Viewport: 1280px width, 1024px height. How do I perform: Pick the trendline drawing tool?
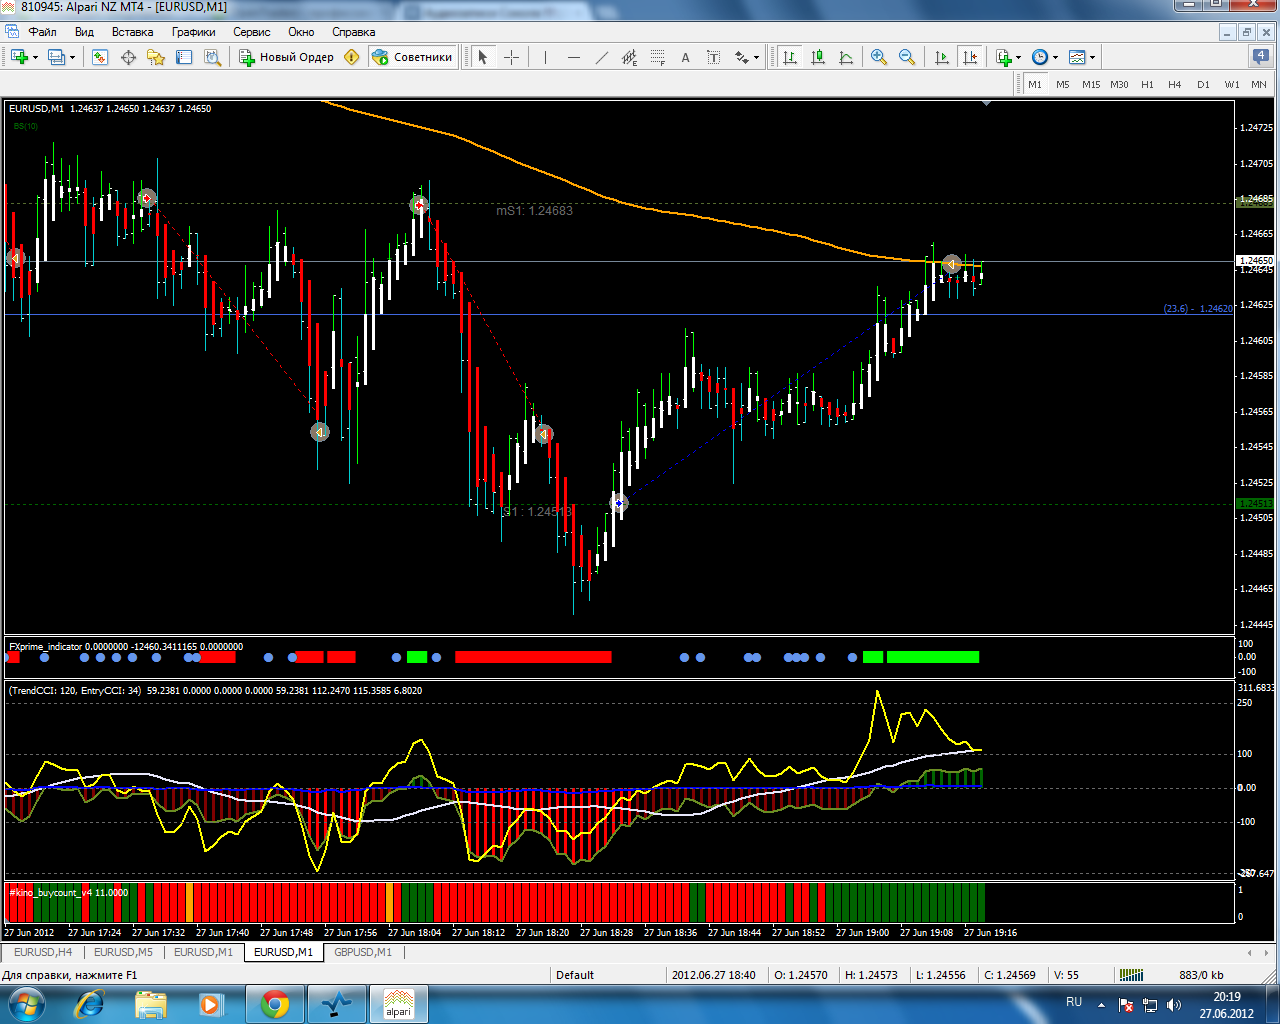tap(601, 57)
